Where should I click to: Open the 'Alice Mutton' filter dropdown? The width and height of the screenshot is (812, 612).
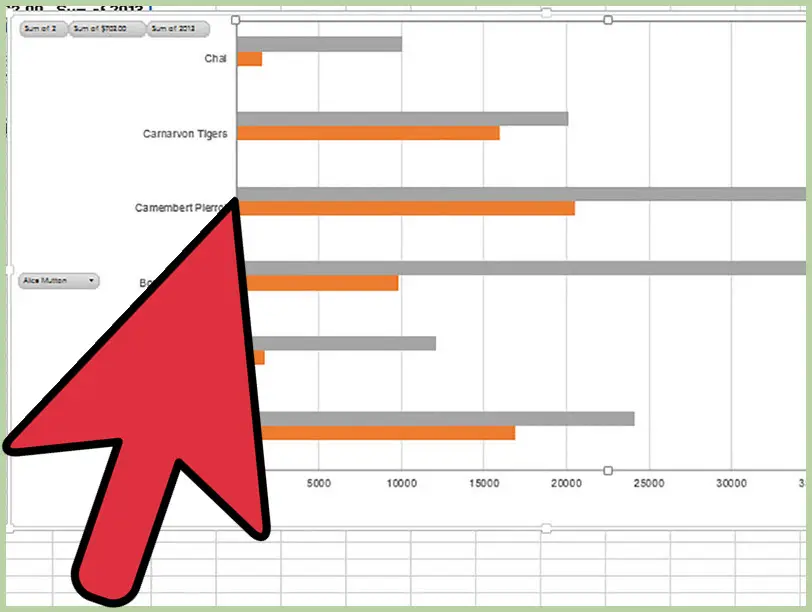59,281
